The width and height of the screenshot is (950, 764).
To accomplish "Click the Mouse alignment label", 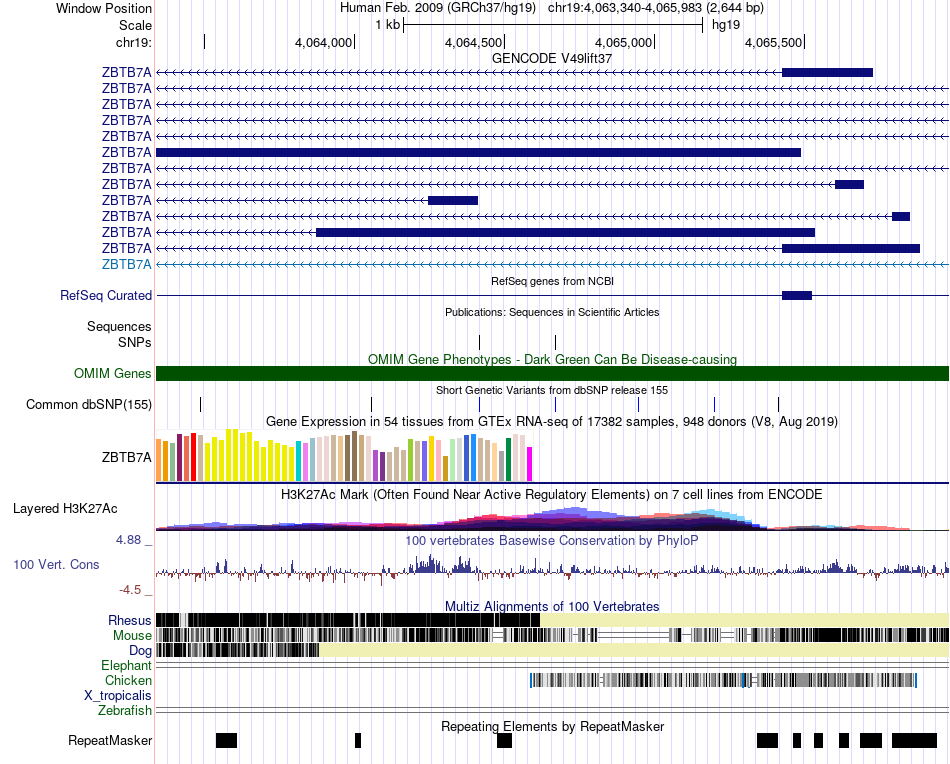I will (x=132, y=636).
